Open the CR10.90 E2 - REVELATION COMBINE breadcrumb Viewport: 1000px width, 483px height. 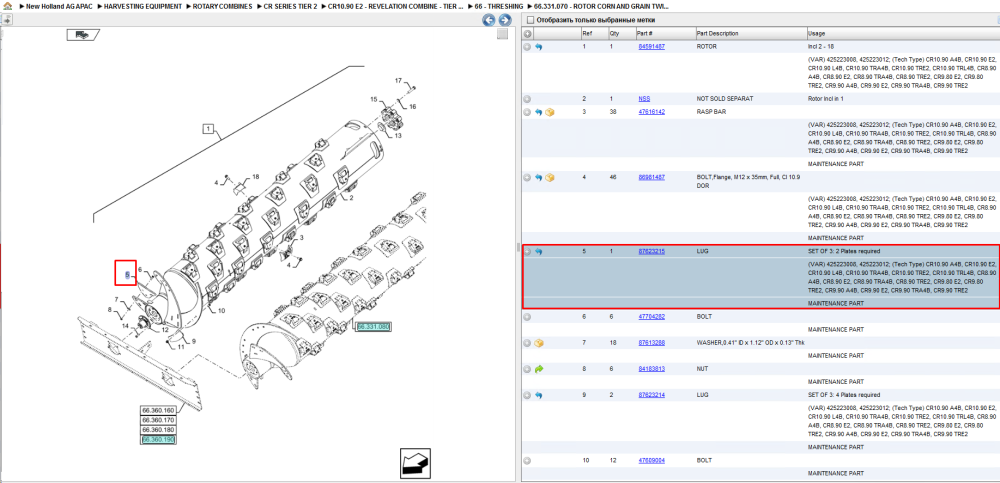point(396,6)
